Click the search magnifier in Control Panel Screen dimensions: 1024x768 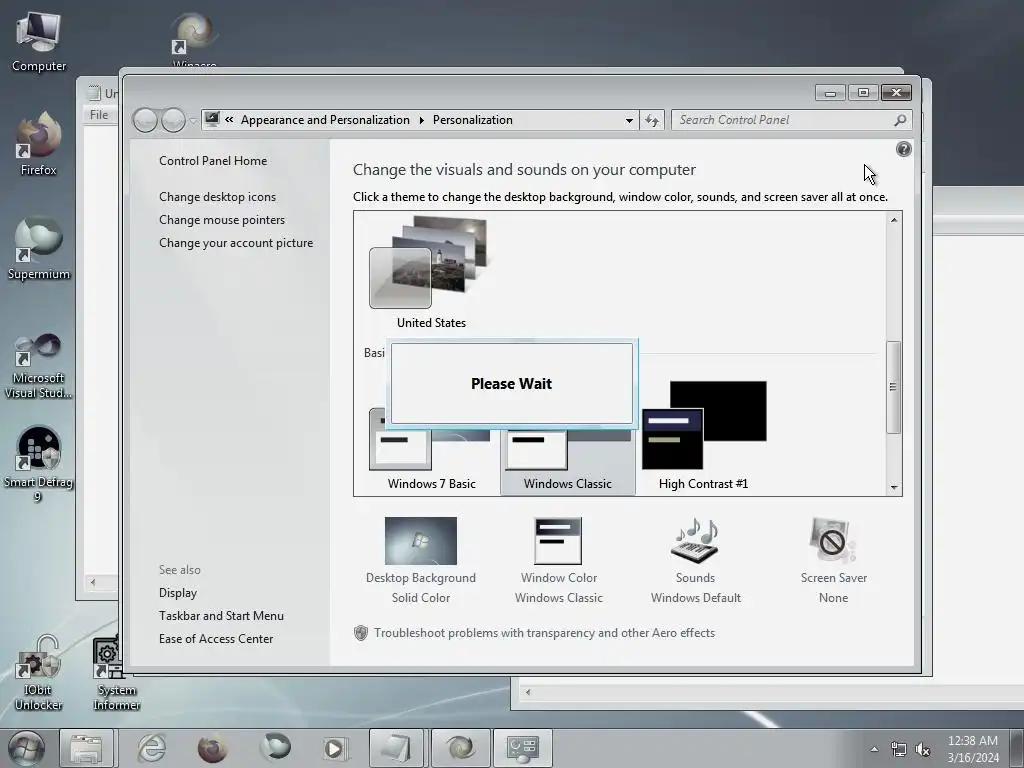[x=900, y=120]
